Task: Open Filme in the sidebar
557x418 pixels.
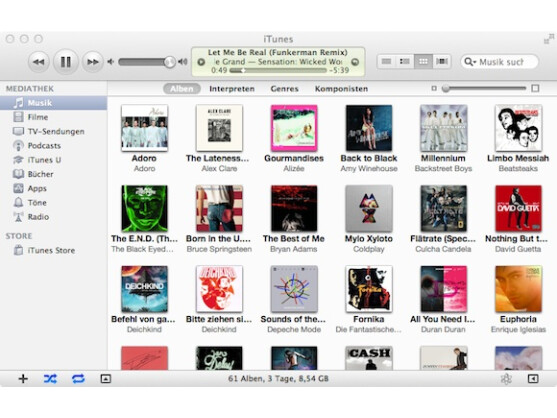Action: tap(53, 117)
